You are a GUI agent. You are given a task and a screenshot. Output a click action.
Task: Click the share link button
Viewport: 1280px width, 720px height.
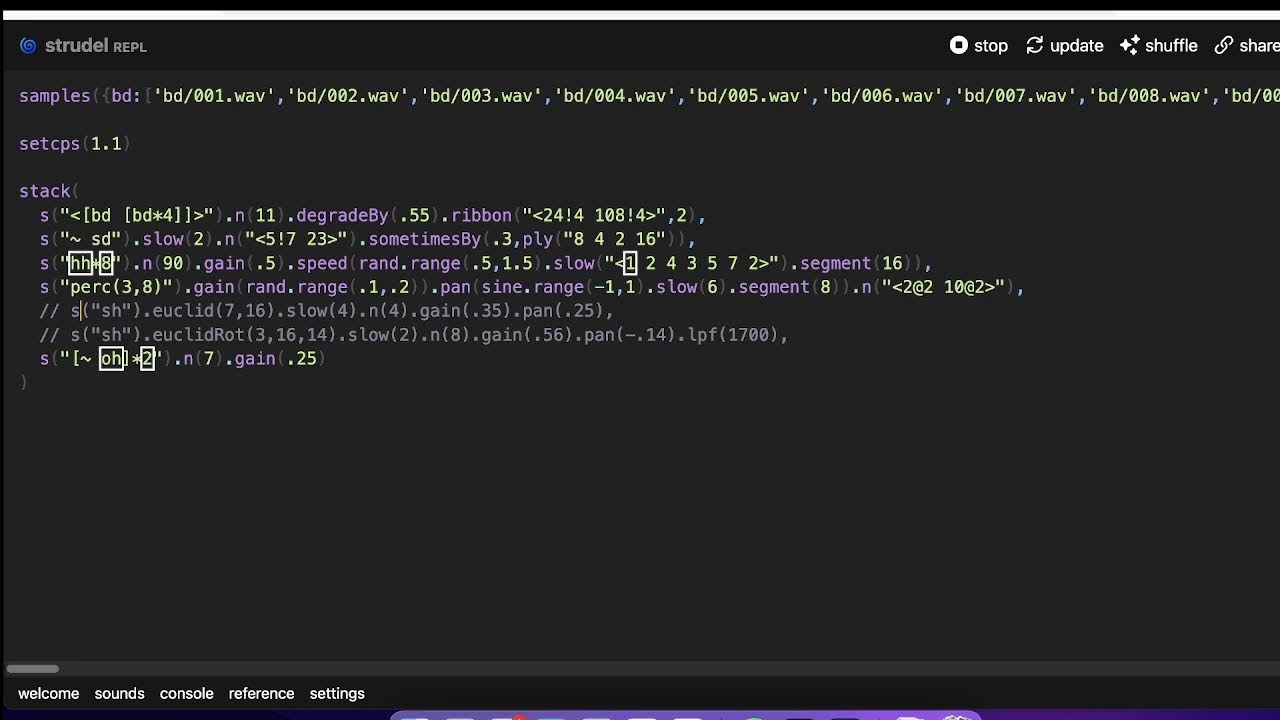[x=1247, y=46]
